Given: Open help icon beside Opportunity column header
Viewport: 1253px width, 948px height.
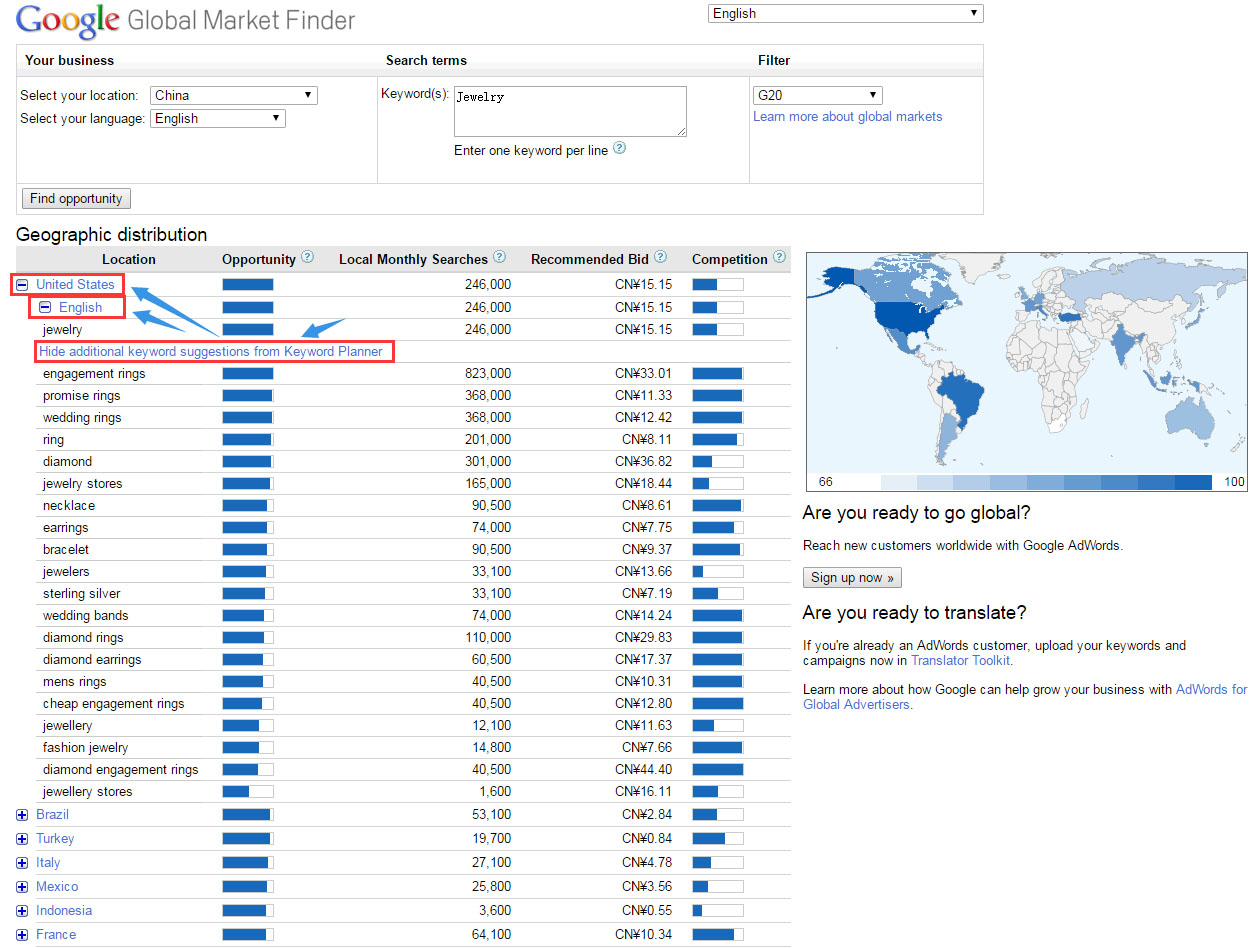Looking at the screenshot, I should coord(307,257).
